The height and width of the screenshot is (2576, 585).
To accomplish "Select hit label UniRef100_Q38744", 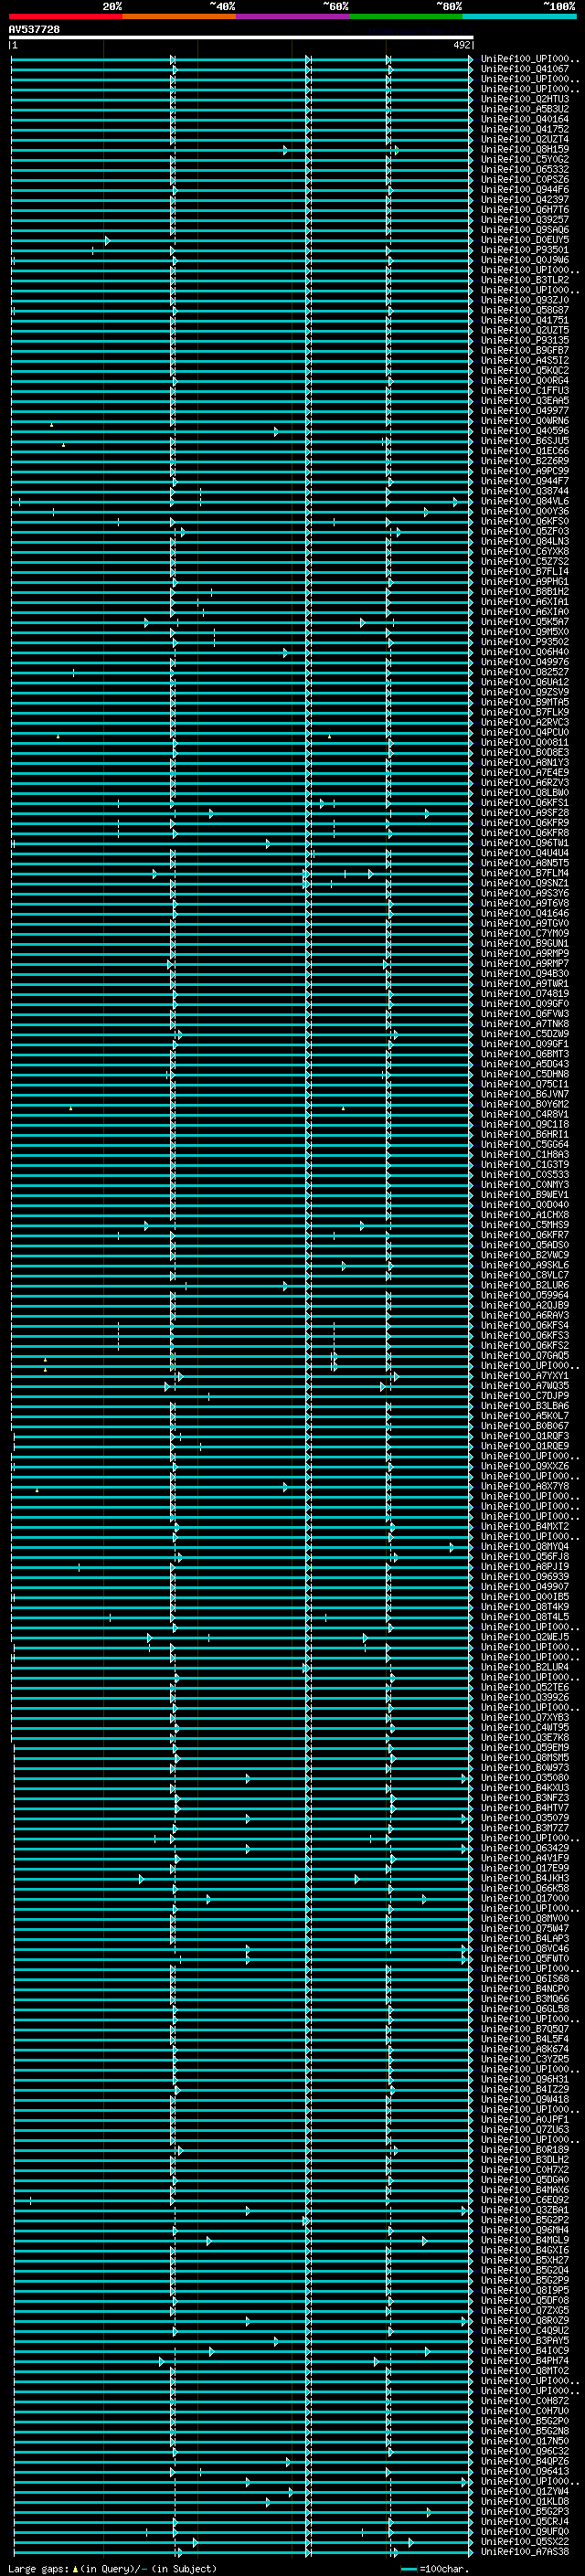I will point(525,491).
